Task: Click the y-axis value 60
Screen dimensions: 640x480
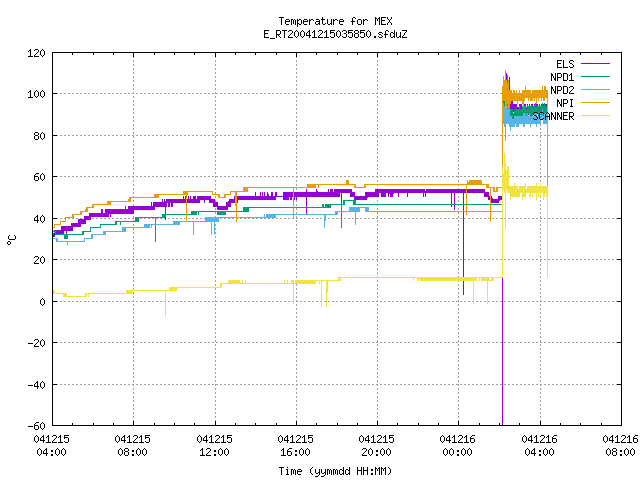Action: point(39,177)
